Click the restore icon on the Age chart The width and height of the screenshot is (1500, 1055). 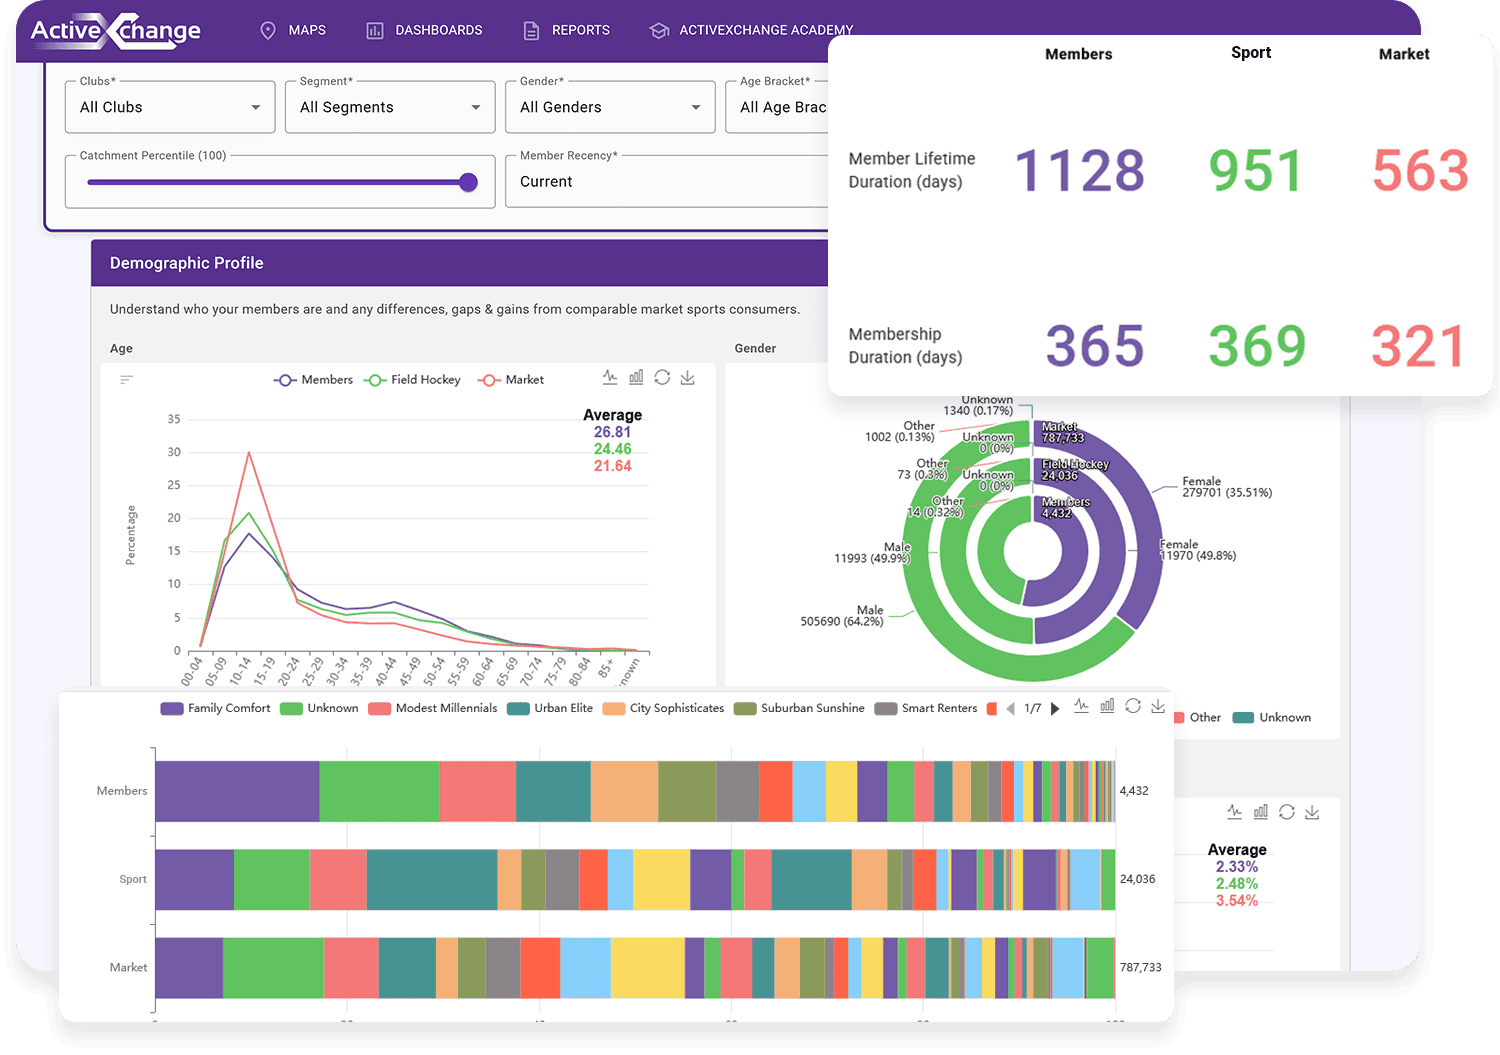(x=662, y=377)
